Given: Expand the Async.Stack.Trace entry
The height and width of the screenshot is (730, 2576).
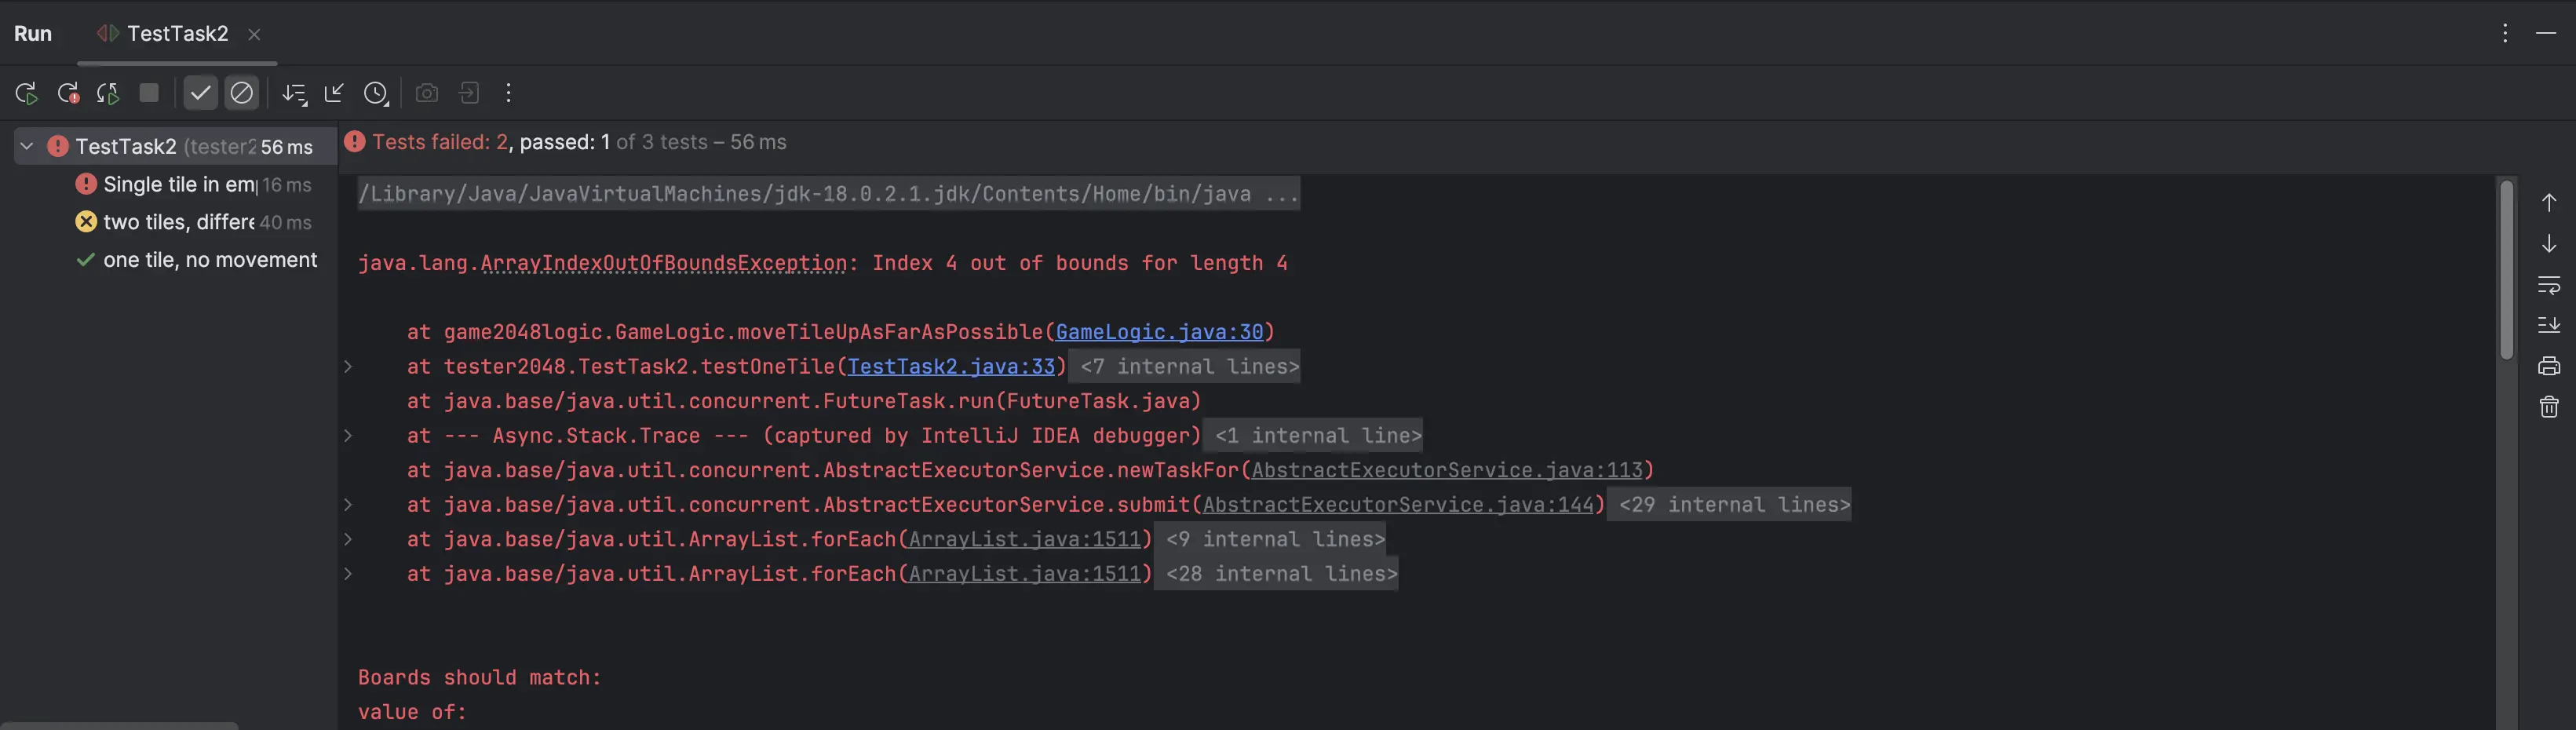Looking at the screenshot, I should 347,436.
